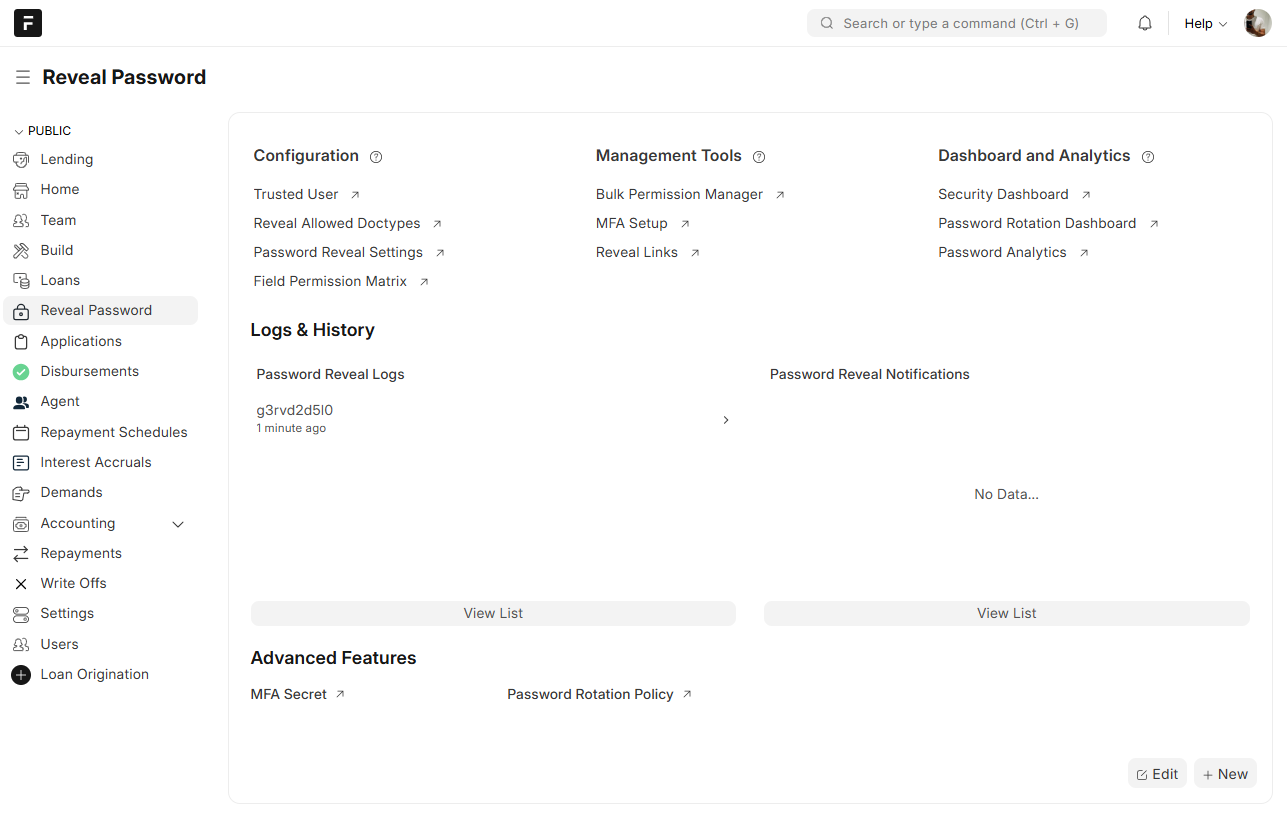The width and height of the screenshot is (1287, 823).
Task: Expand the Accounting sidebar section
Action: 178,524
